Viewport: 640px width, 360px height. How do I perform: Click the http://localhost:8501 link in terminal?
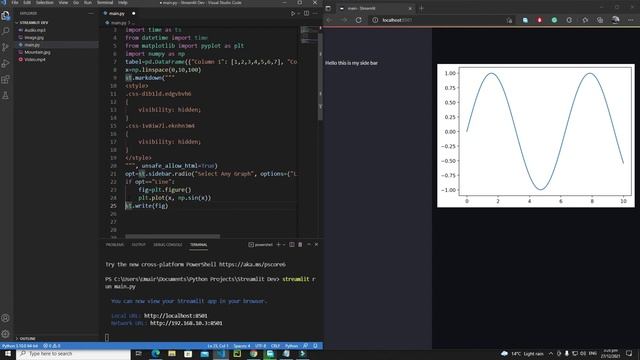pyautogui.click(x=176, y=316)
